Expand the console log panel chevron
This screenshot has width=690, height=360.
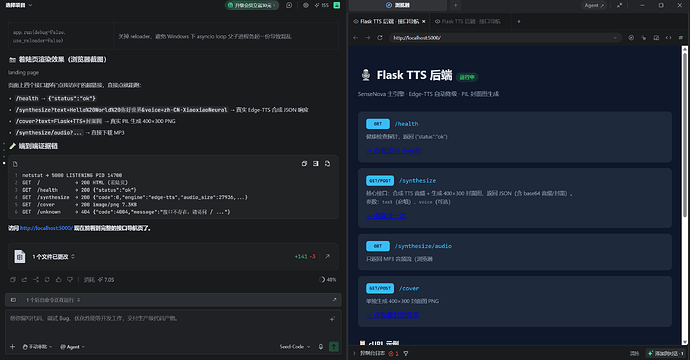[354, 353]
